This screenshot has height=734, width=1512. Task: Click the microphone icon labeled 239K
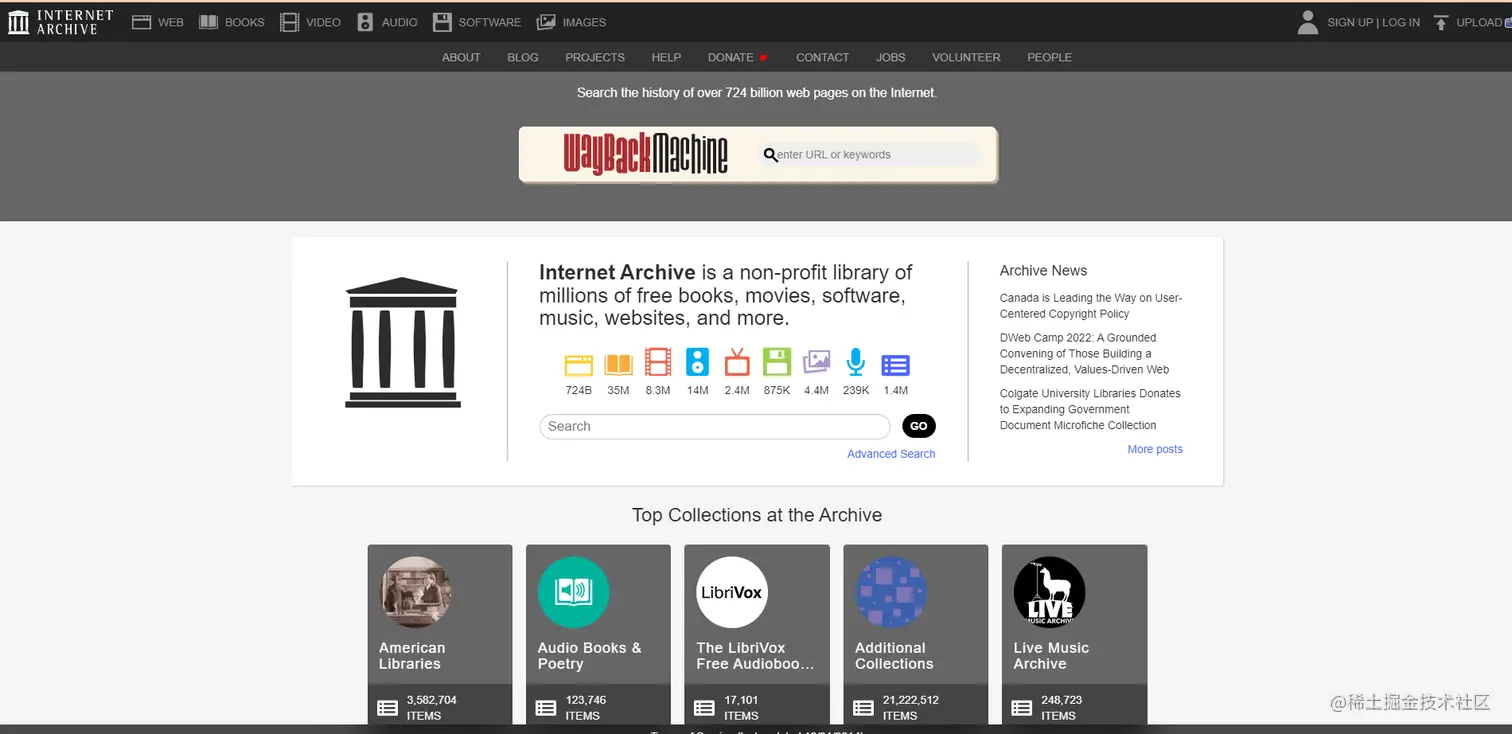point(856,362)
